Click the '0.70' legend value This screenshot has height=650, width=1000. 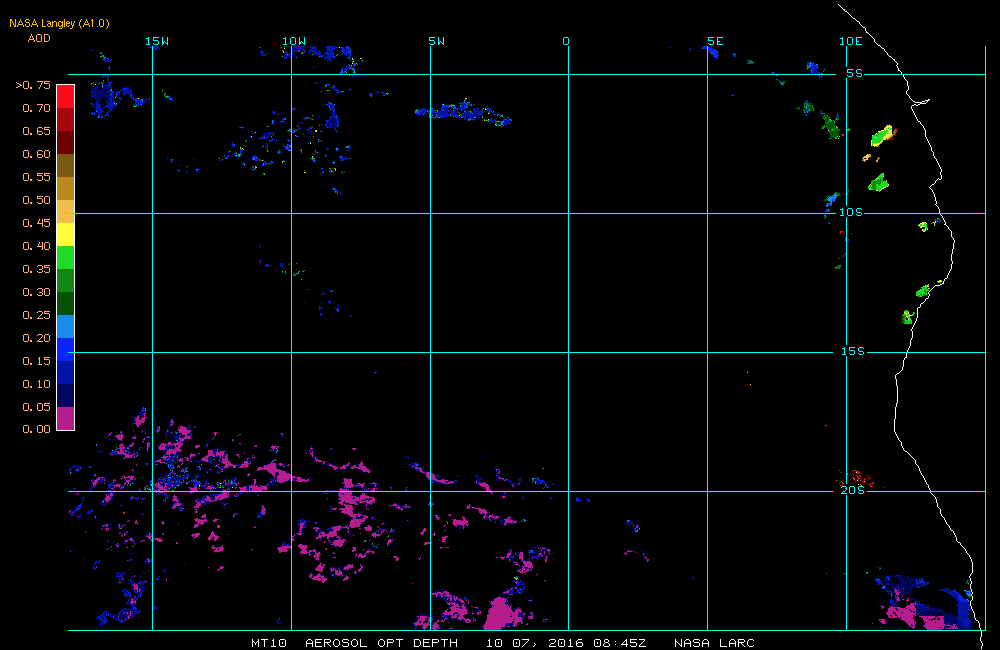click(x=36, y=108)
